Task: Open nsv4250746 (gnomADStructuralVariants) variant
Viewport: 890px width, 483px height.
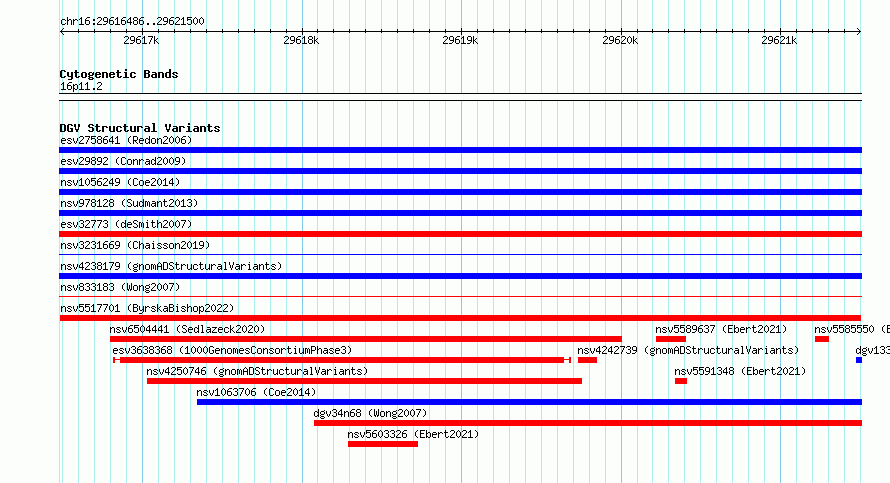Action: point(257,371)
